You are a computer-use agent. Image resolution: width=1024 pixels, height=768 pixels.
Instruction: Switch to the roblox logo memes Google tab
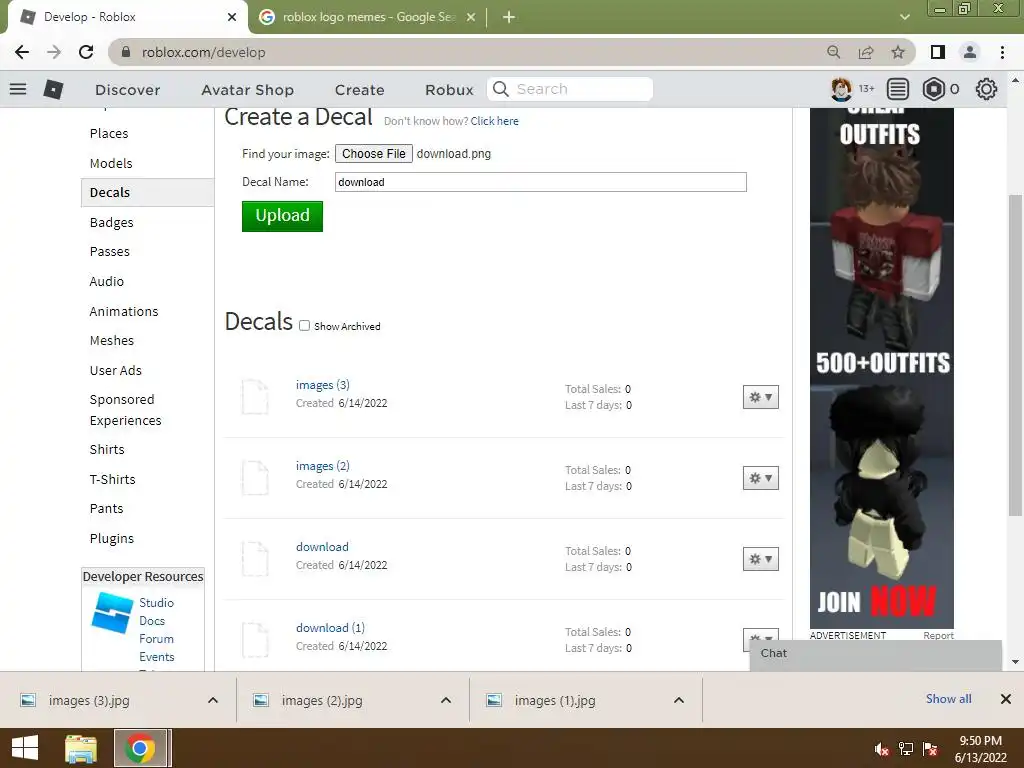pos(368,17)
